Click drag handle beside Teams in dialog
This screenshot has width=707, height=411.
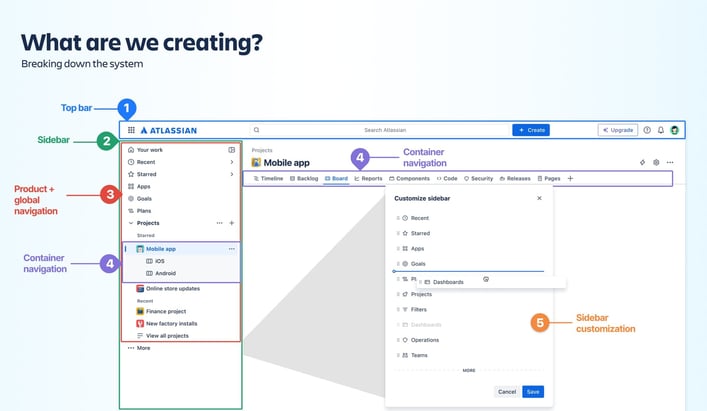point(398,355)
